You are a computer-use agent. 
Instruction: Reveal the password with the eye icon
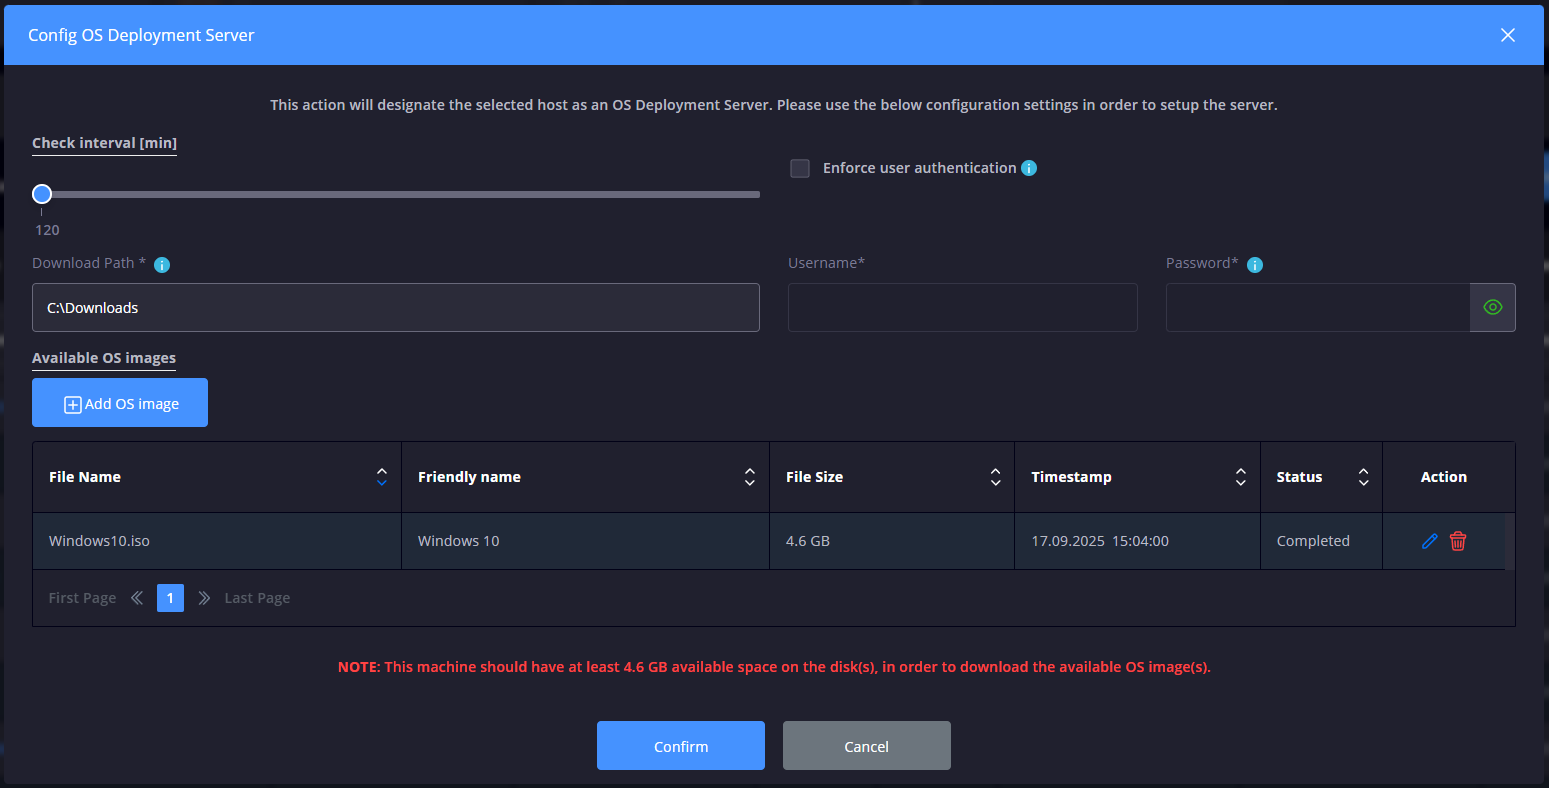point(1492,307)
